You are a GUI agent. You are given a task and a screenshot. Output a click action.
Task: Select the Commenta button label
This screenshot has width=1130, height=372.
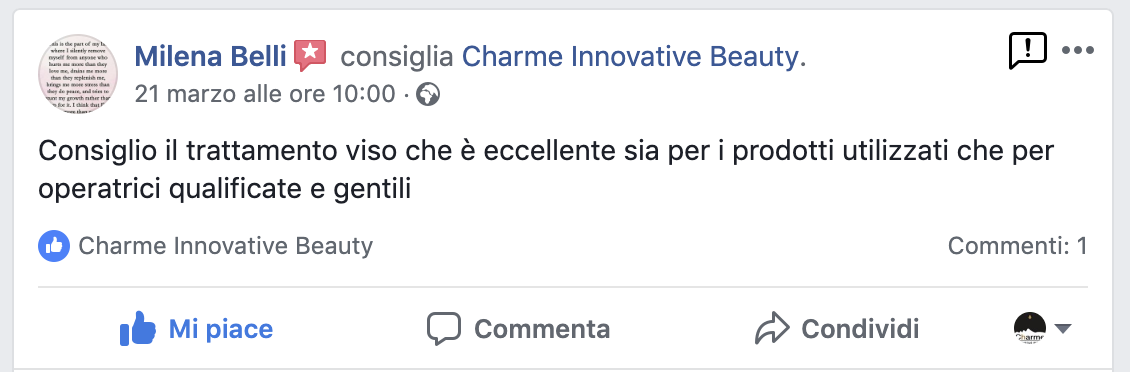(x=542, y=329)
